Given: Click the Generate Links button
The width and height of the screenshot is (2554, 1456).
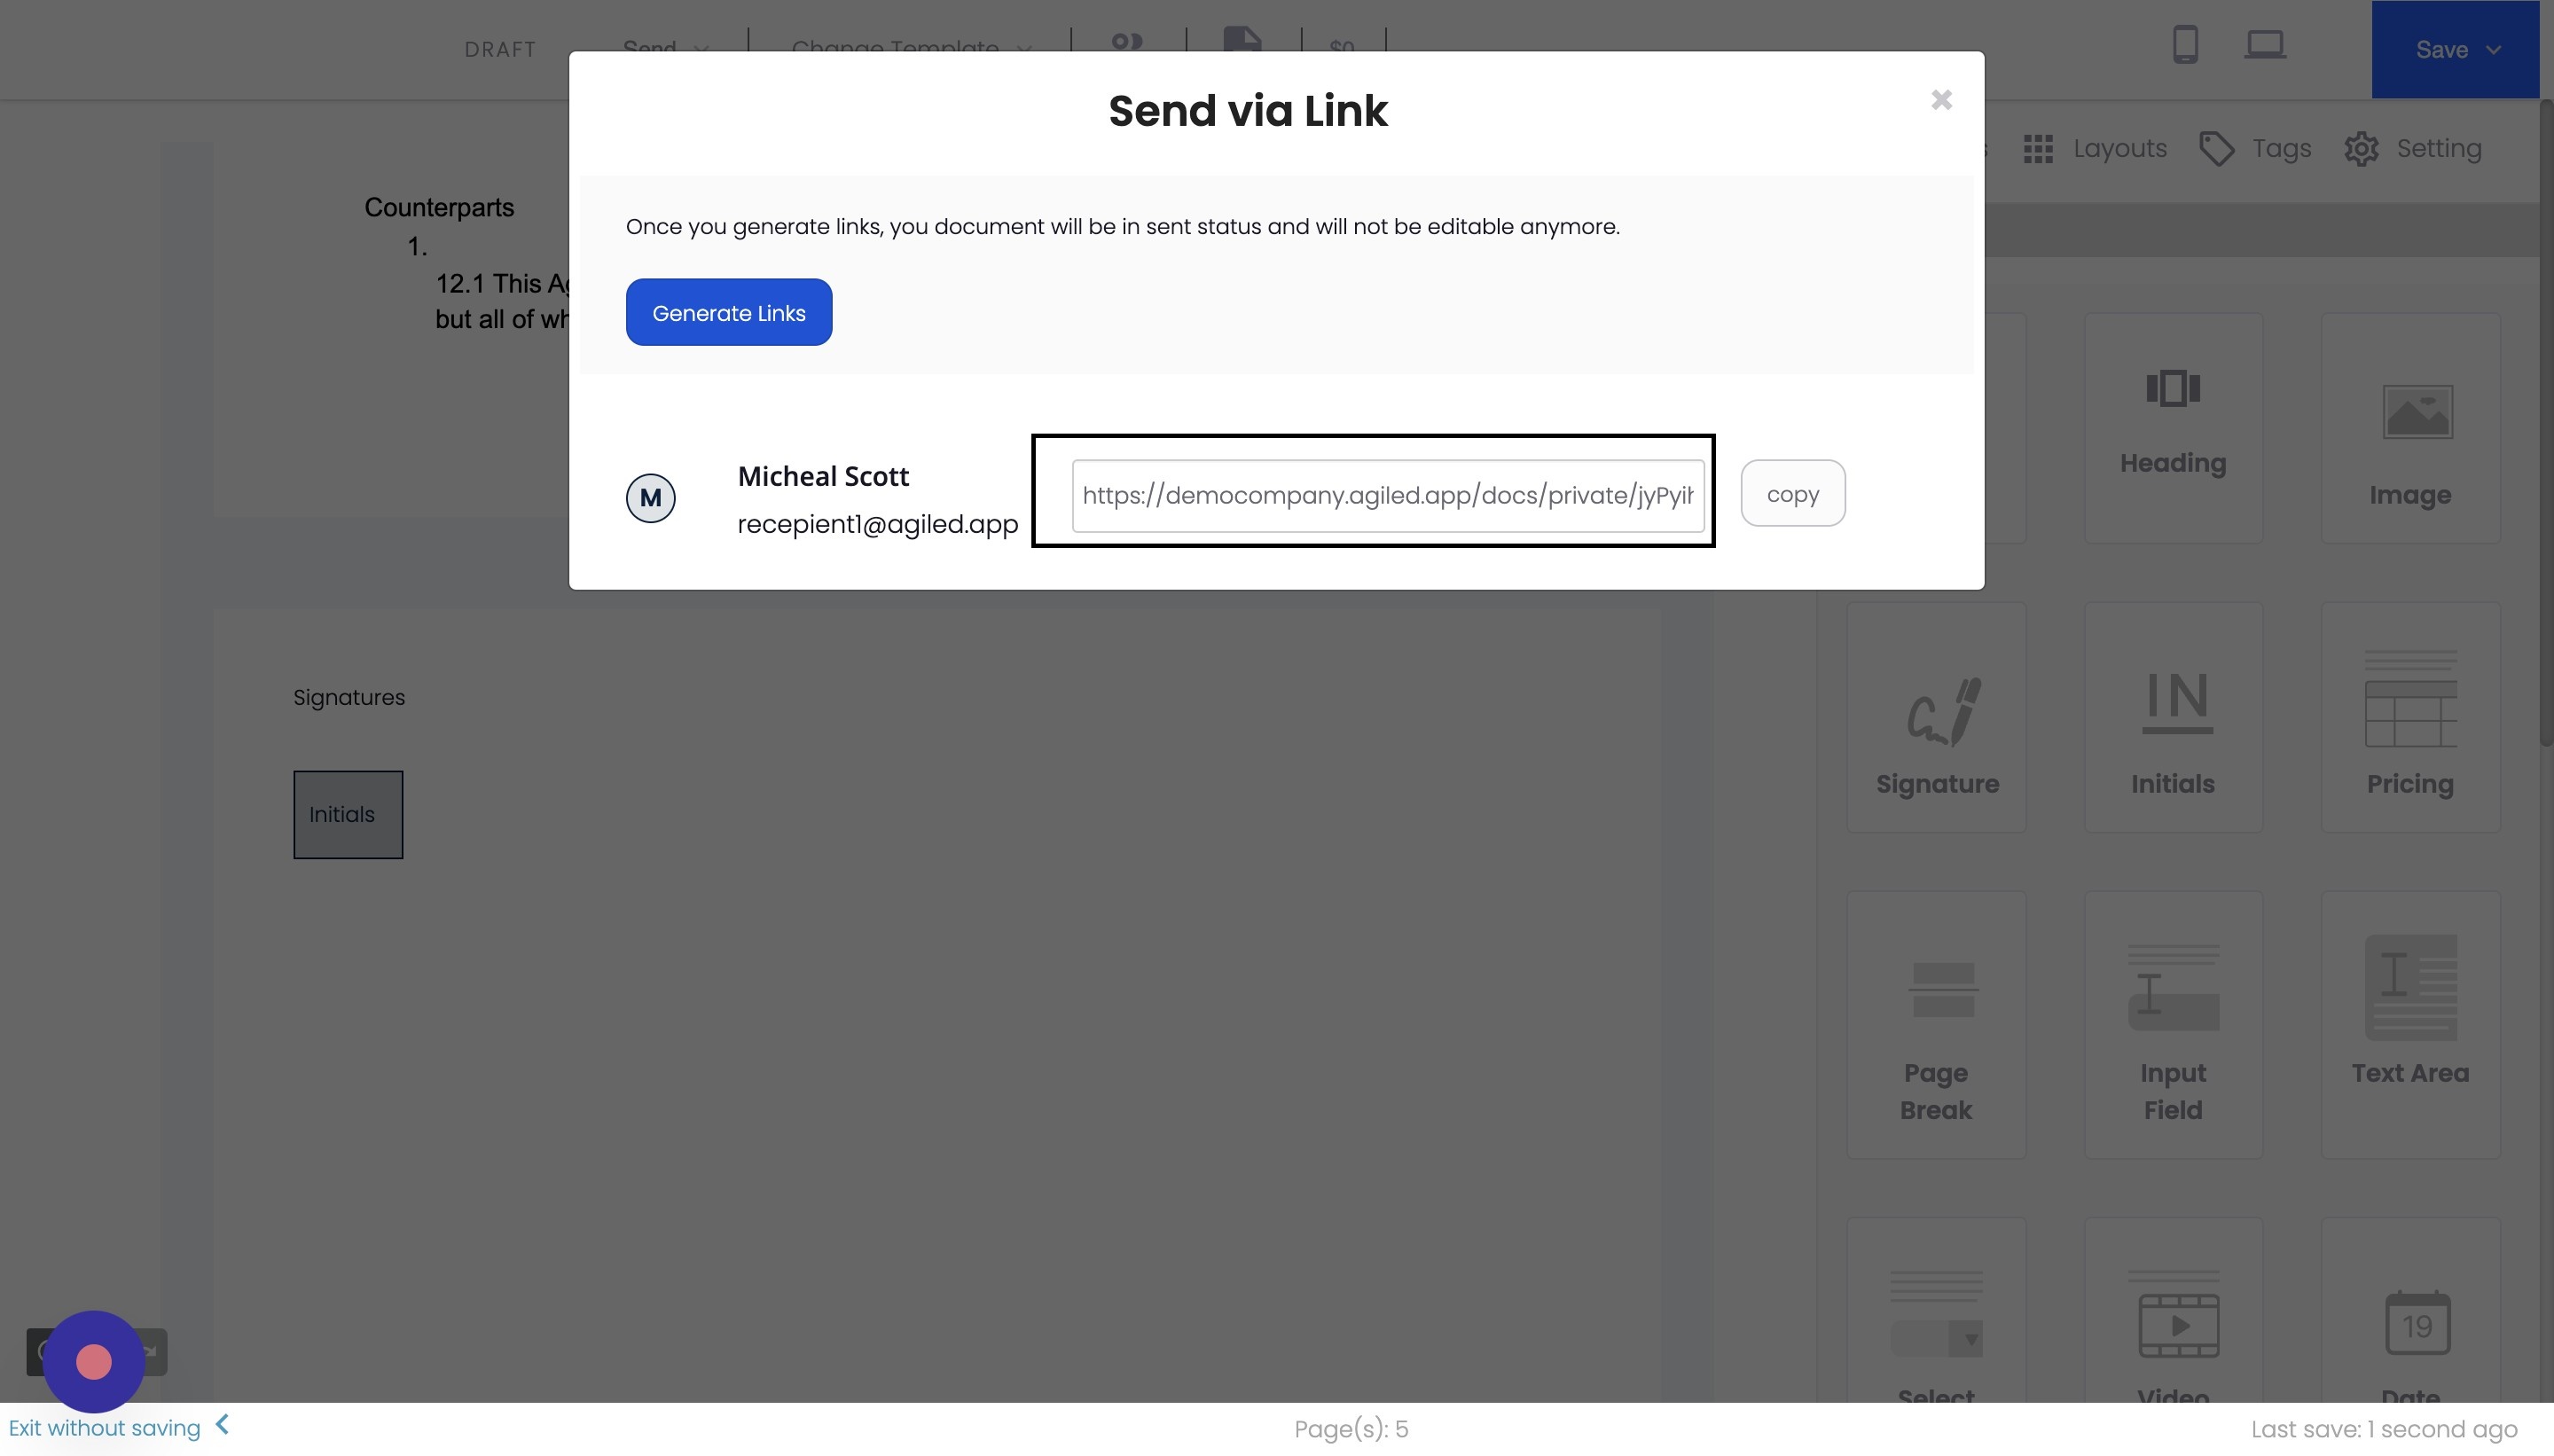Looking at the screenshot, I should pyautogui.click(x=729, y=312).
